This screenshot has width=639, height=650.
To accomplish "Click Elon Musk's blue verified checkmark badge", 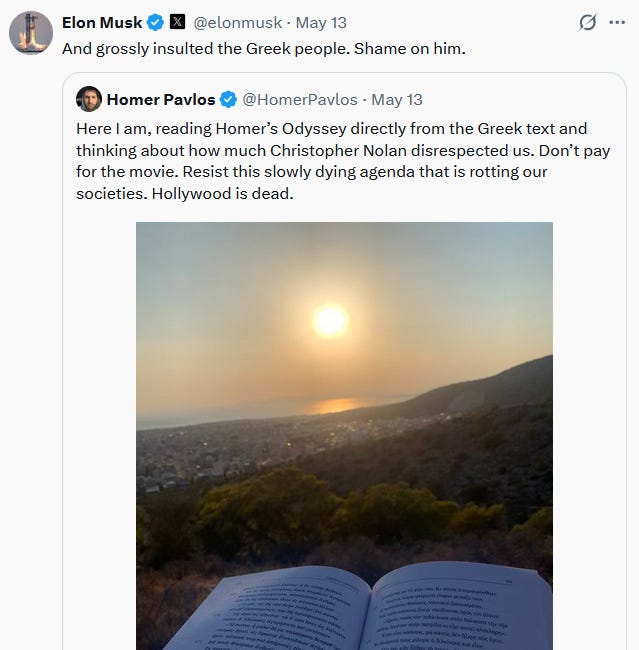I will [155, 22].
